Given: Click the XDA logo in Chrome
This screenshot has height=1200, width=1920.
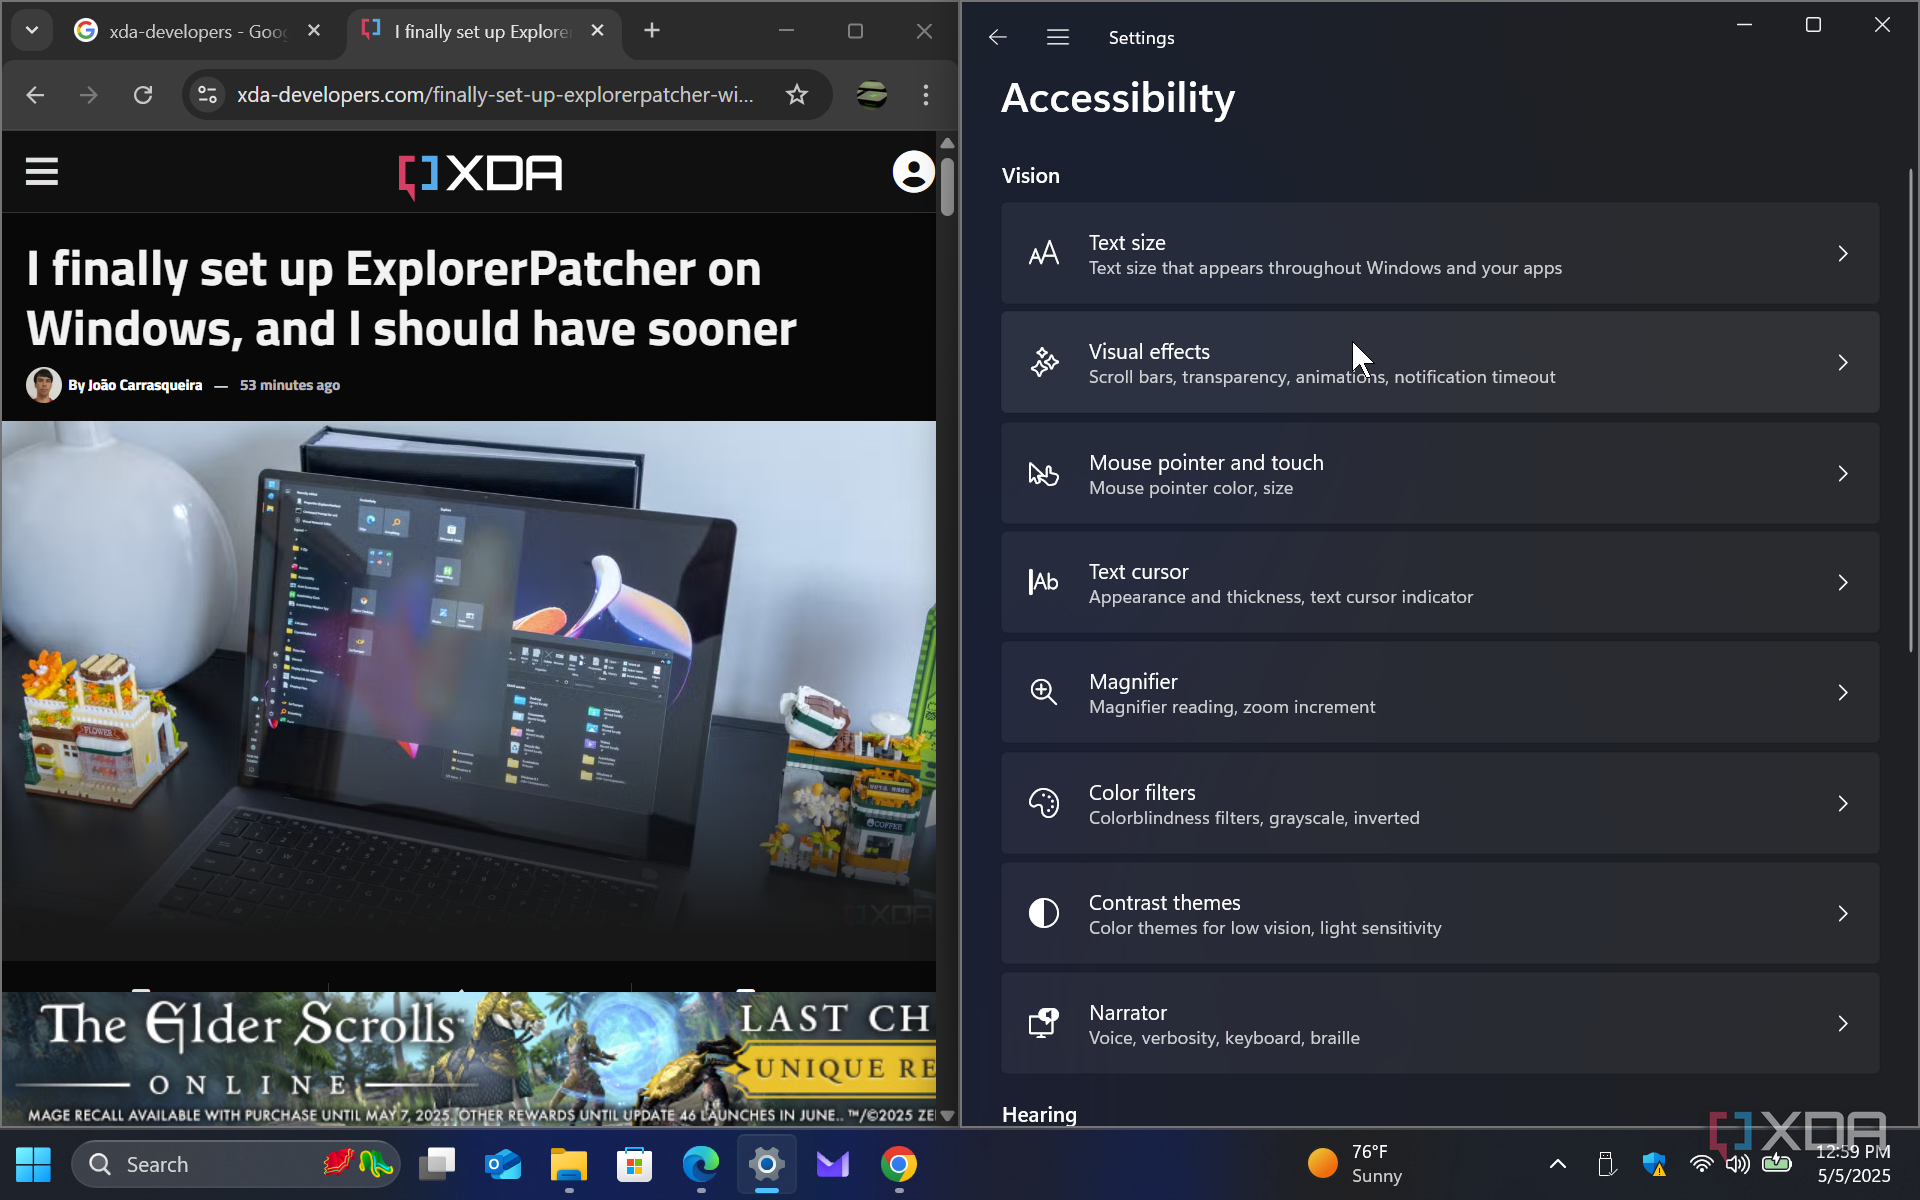Looking at the screenshot, I should click(480, 174).
